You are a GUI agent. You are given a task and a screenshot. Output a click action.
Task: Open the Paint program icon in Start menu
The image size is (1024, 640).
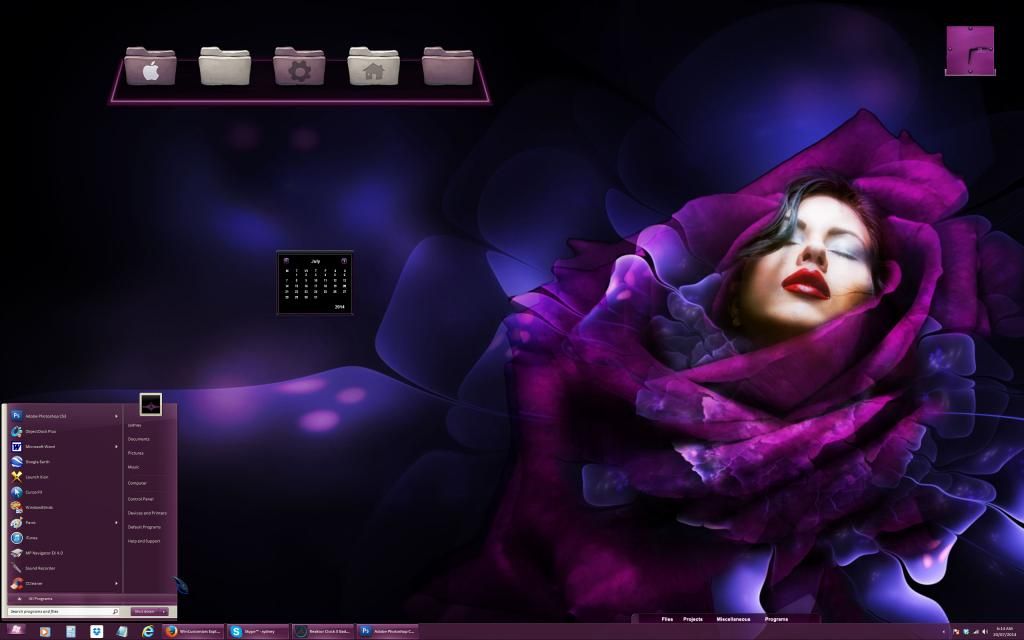tap(17, 522)
